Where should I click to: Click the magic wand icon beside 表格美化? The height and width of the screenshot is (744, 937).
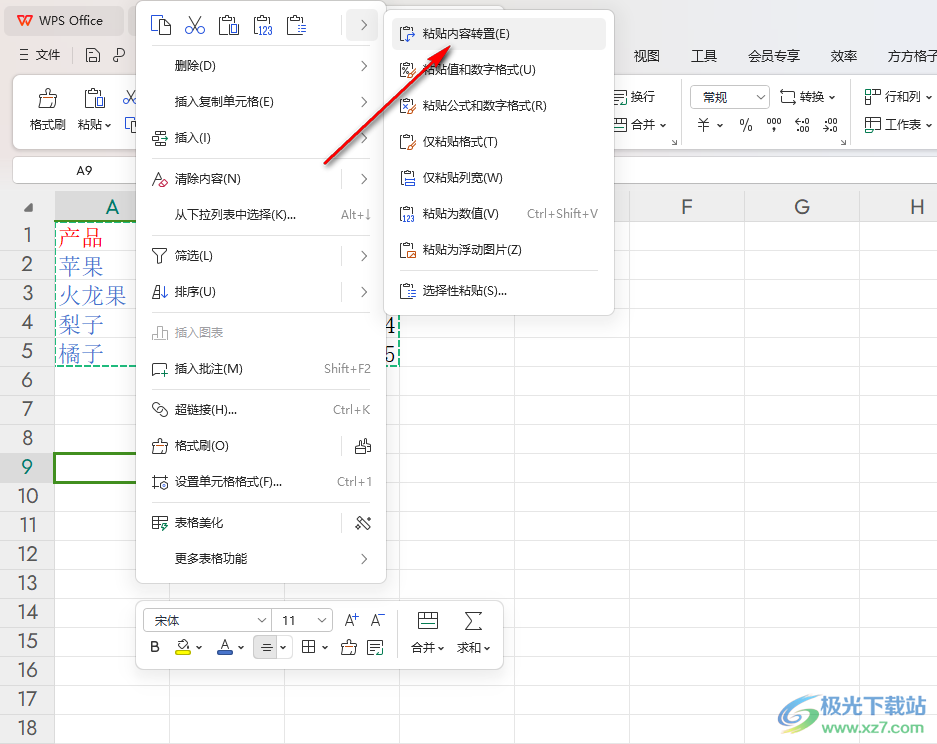[363, 523]
